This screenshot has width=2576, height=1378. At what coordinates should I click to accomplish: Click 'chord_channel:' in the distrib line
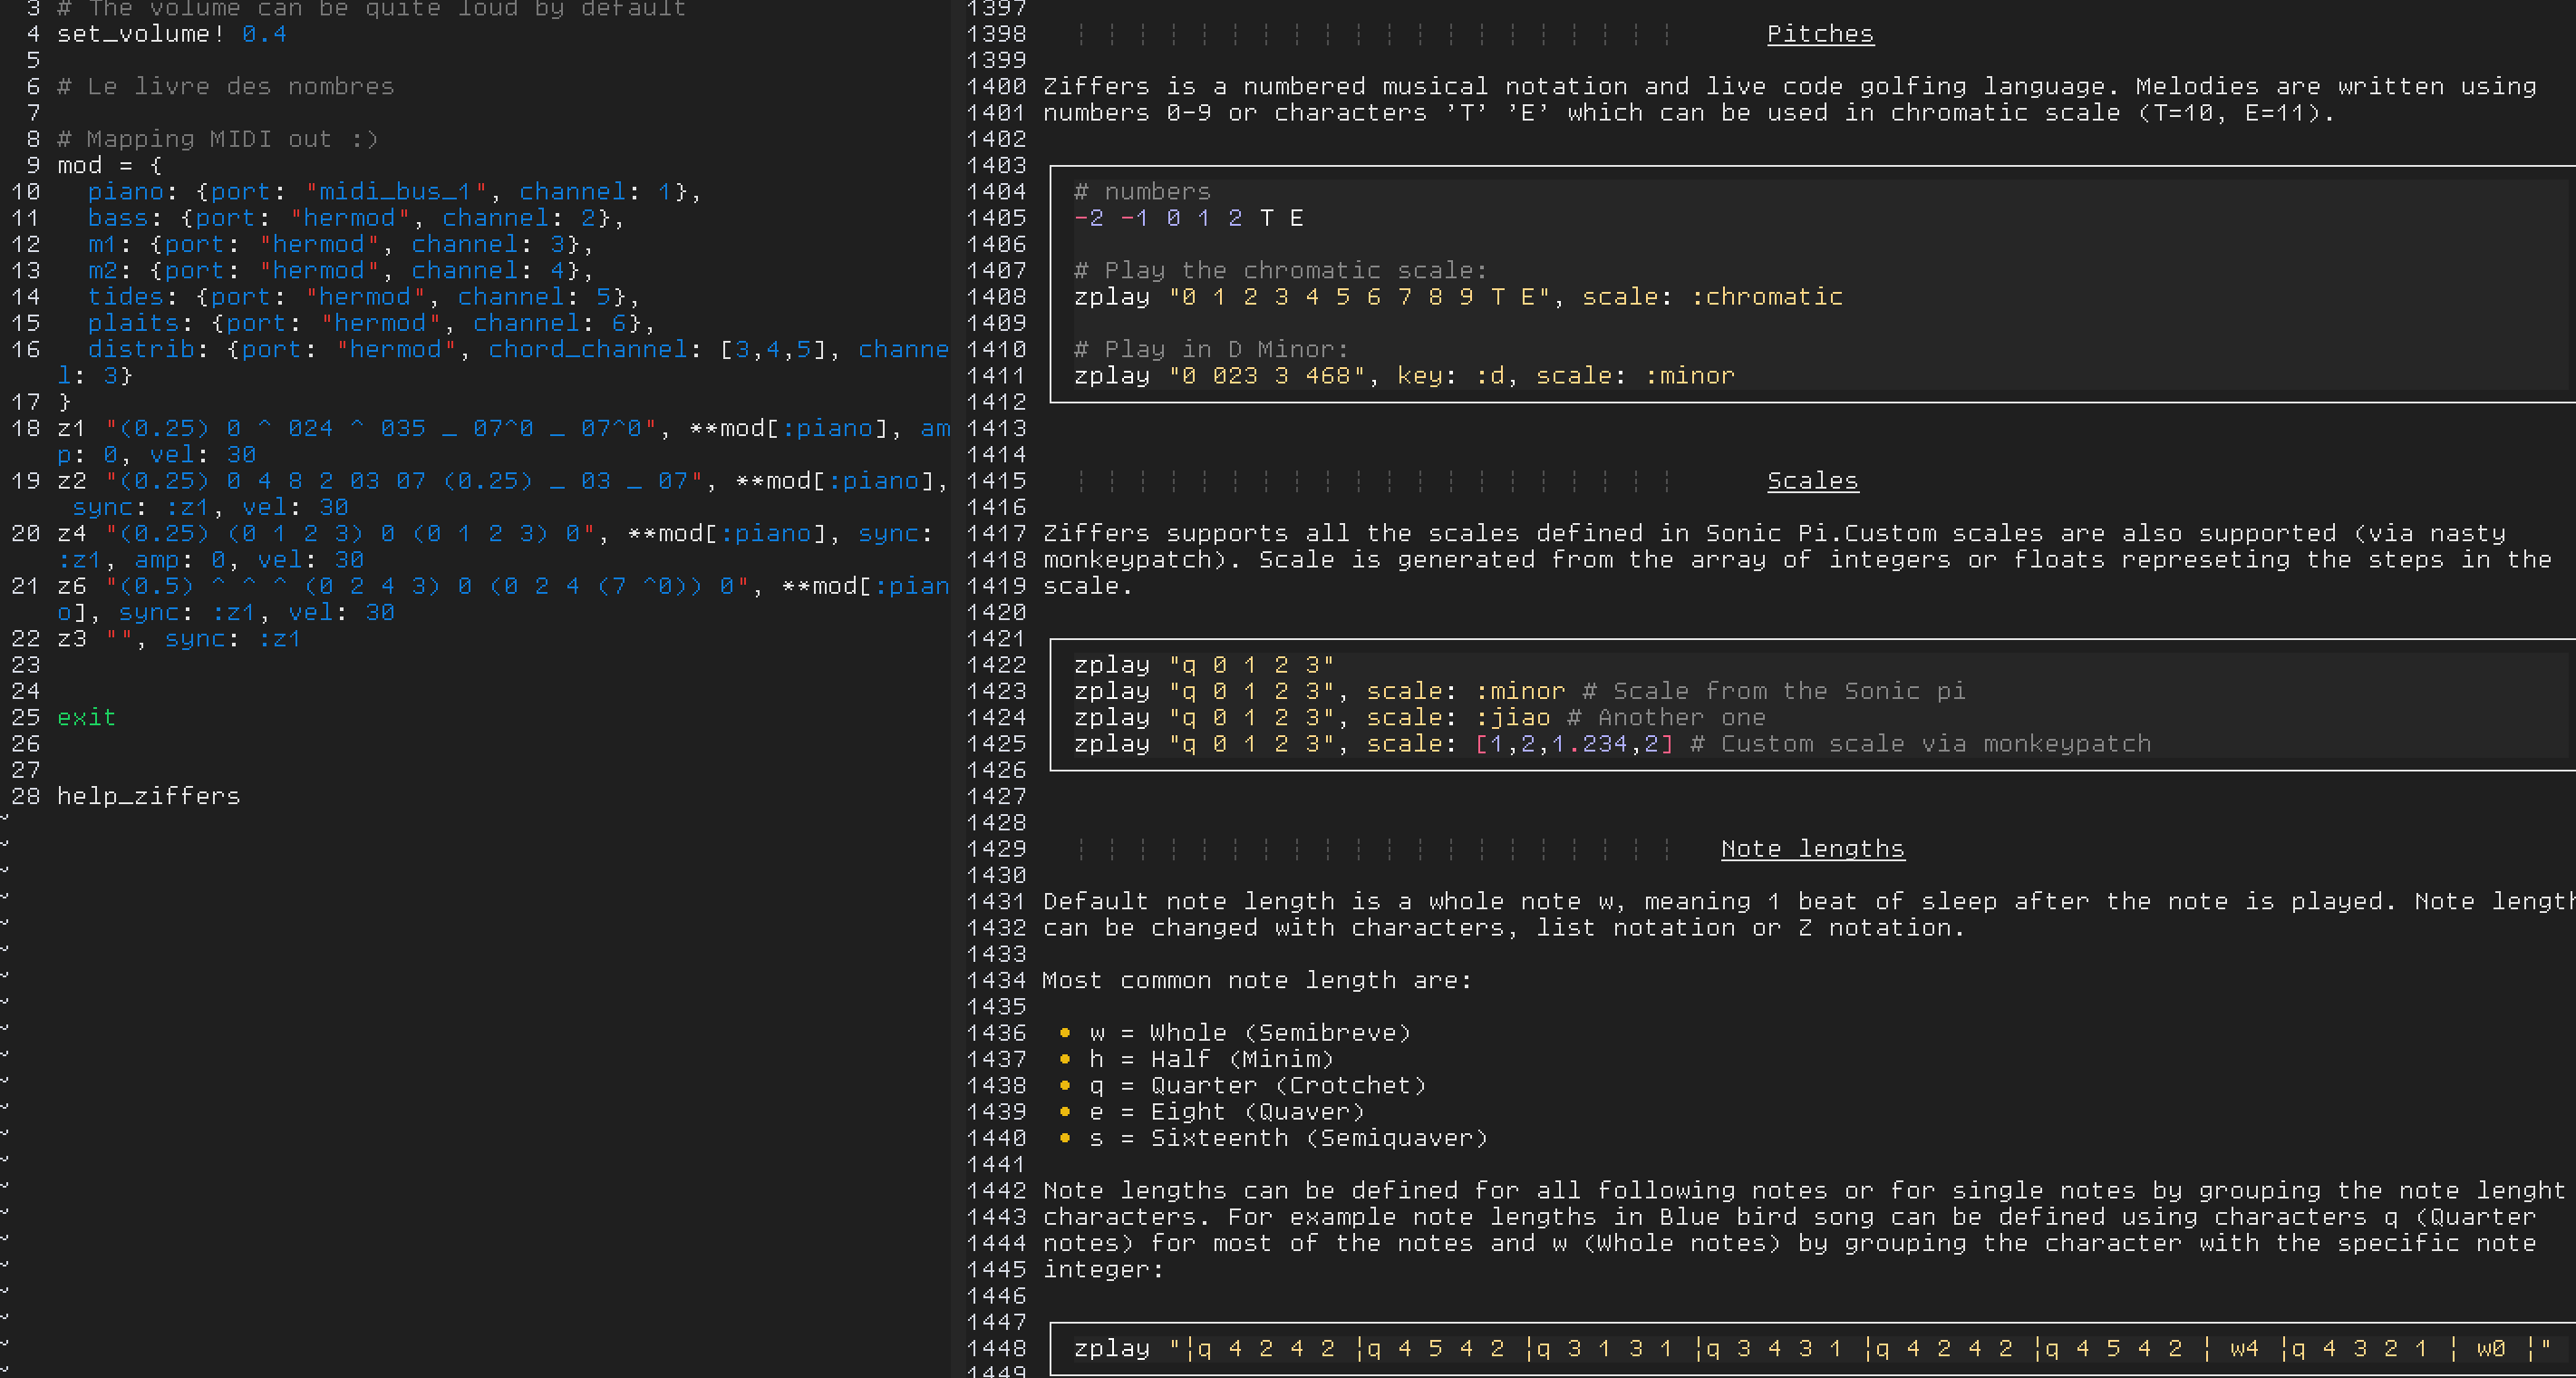(596, 350)
